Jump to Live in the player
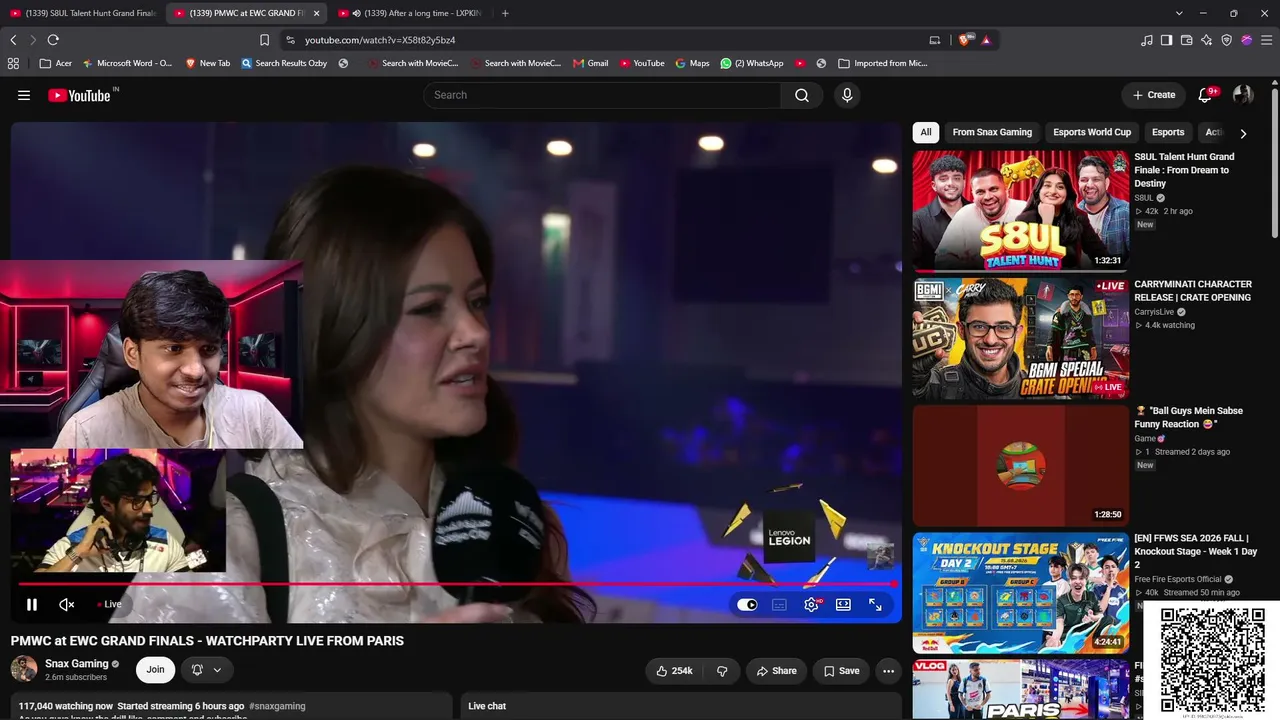 pos(109,604)
